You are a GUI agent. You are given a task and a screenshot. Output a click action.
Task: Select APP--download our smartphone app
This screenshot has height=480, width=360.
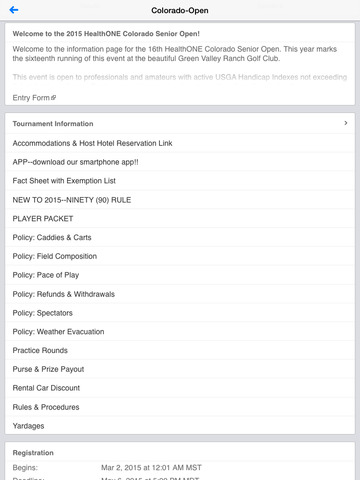[x=180, y=162]
